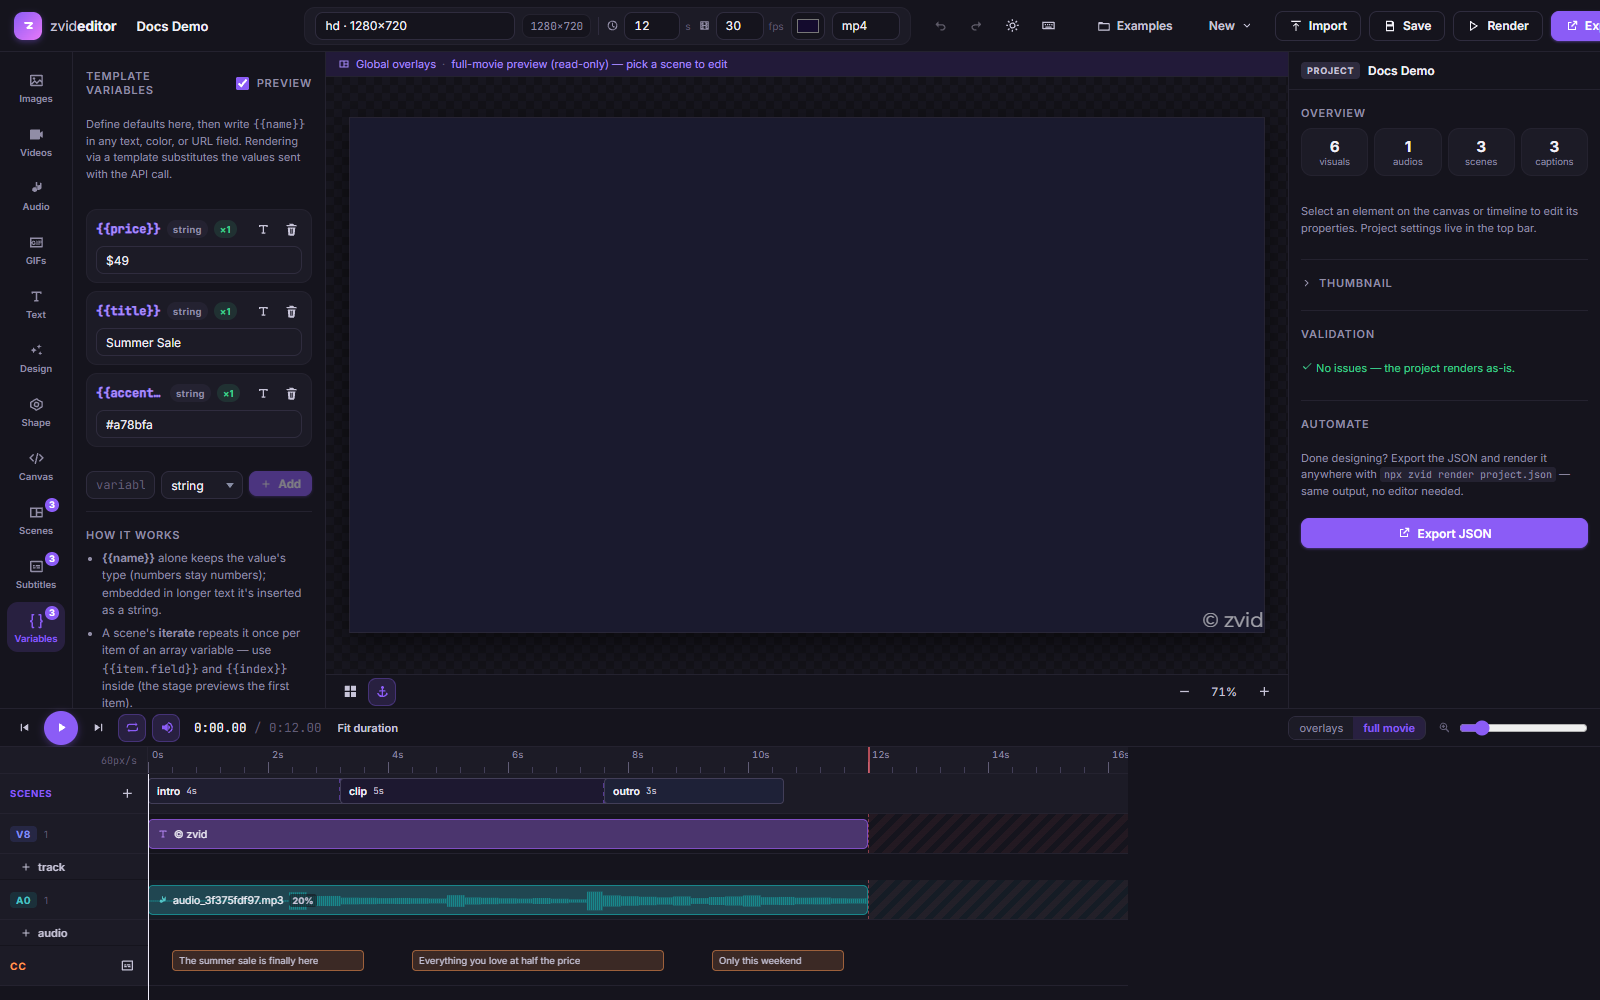Add a new visual track
1600x1000 pixels.
coord(44,867)
